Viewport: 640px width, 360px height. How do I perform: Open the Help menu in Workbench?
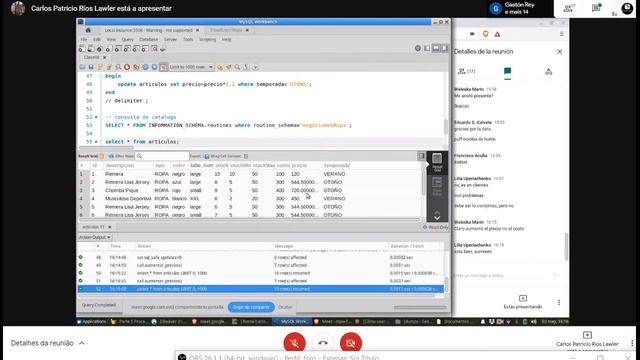(226, 40)
